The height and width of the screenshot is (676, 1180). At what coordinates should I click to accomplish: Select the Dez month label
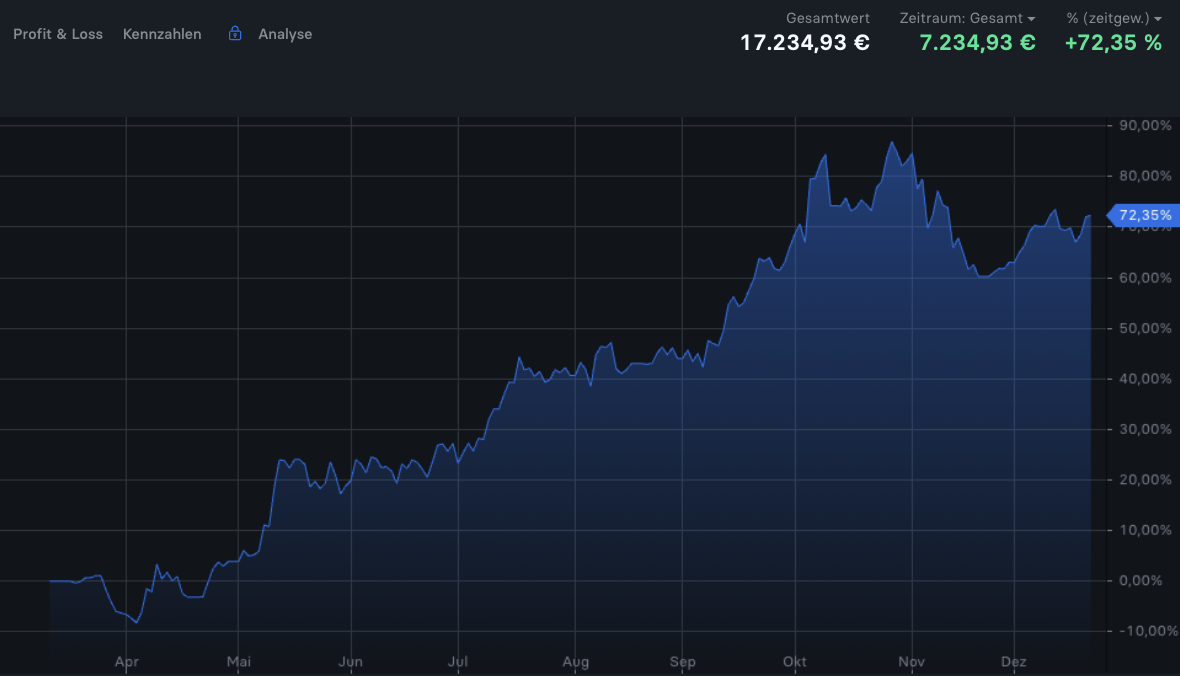[x=1014, y=662]
